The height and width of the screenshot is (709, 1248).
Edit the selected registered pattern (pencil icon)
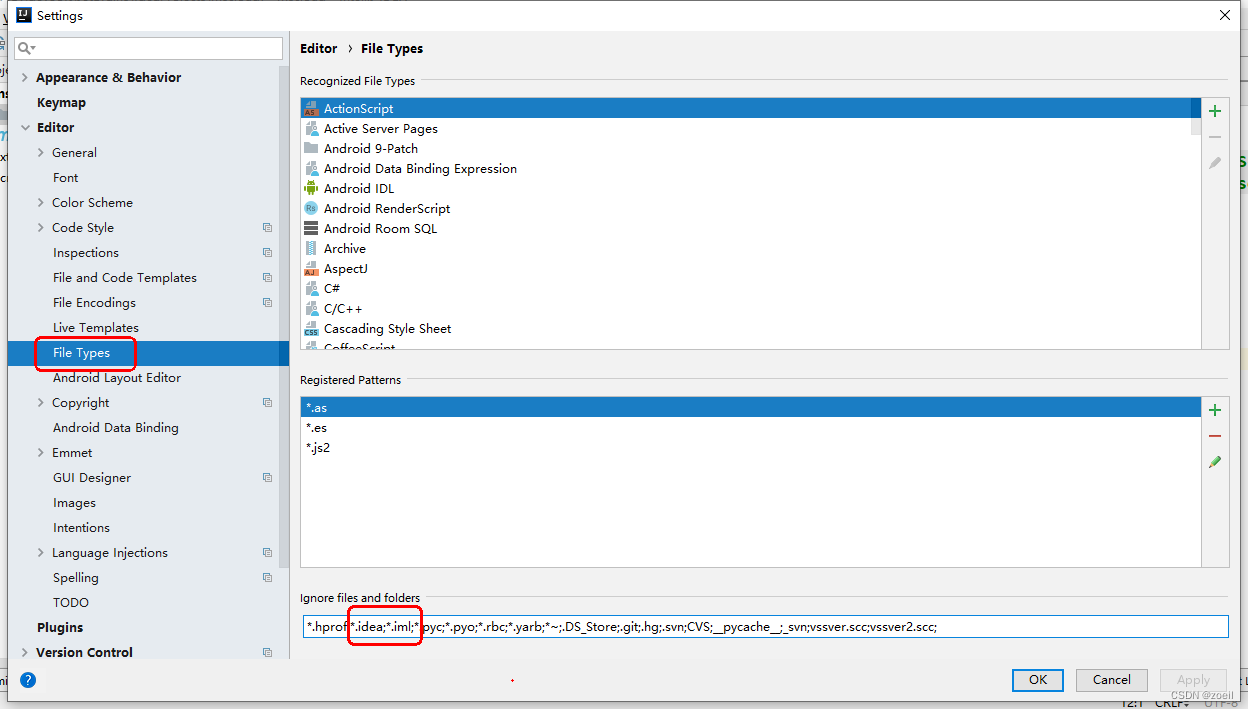(1215, 462)
